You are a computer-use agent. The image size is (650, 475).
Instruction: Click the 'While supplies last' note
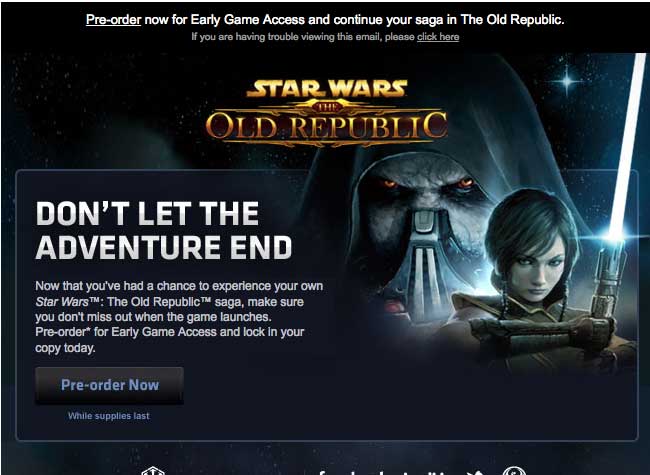[109, 416]
